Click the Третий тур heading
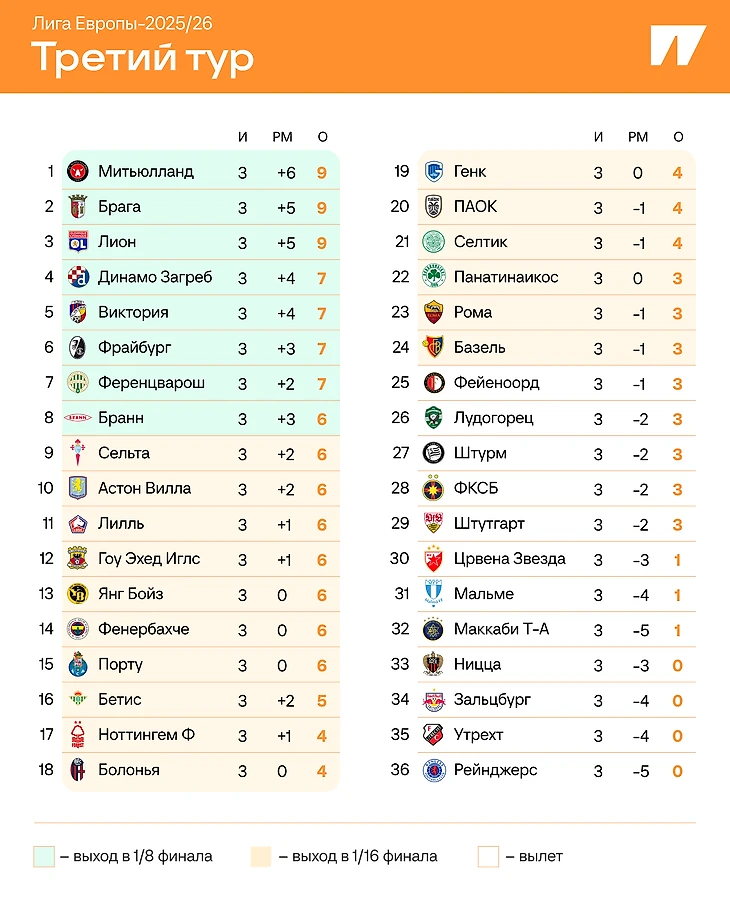This screenshot has width=730, height=900. pos(143,58)
